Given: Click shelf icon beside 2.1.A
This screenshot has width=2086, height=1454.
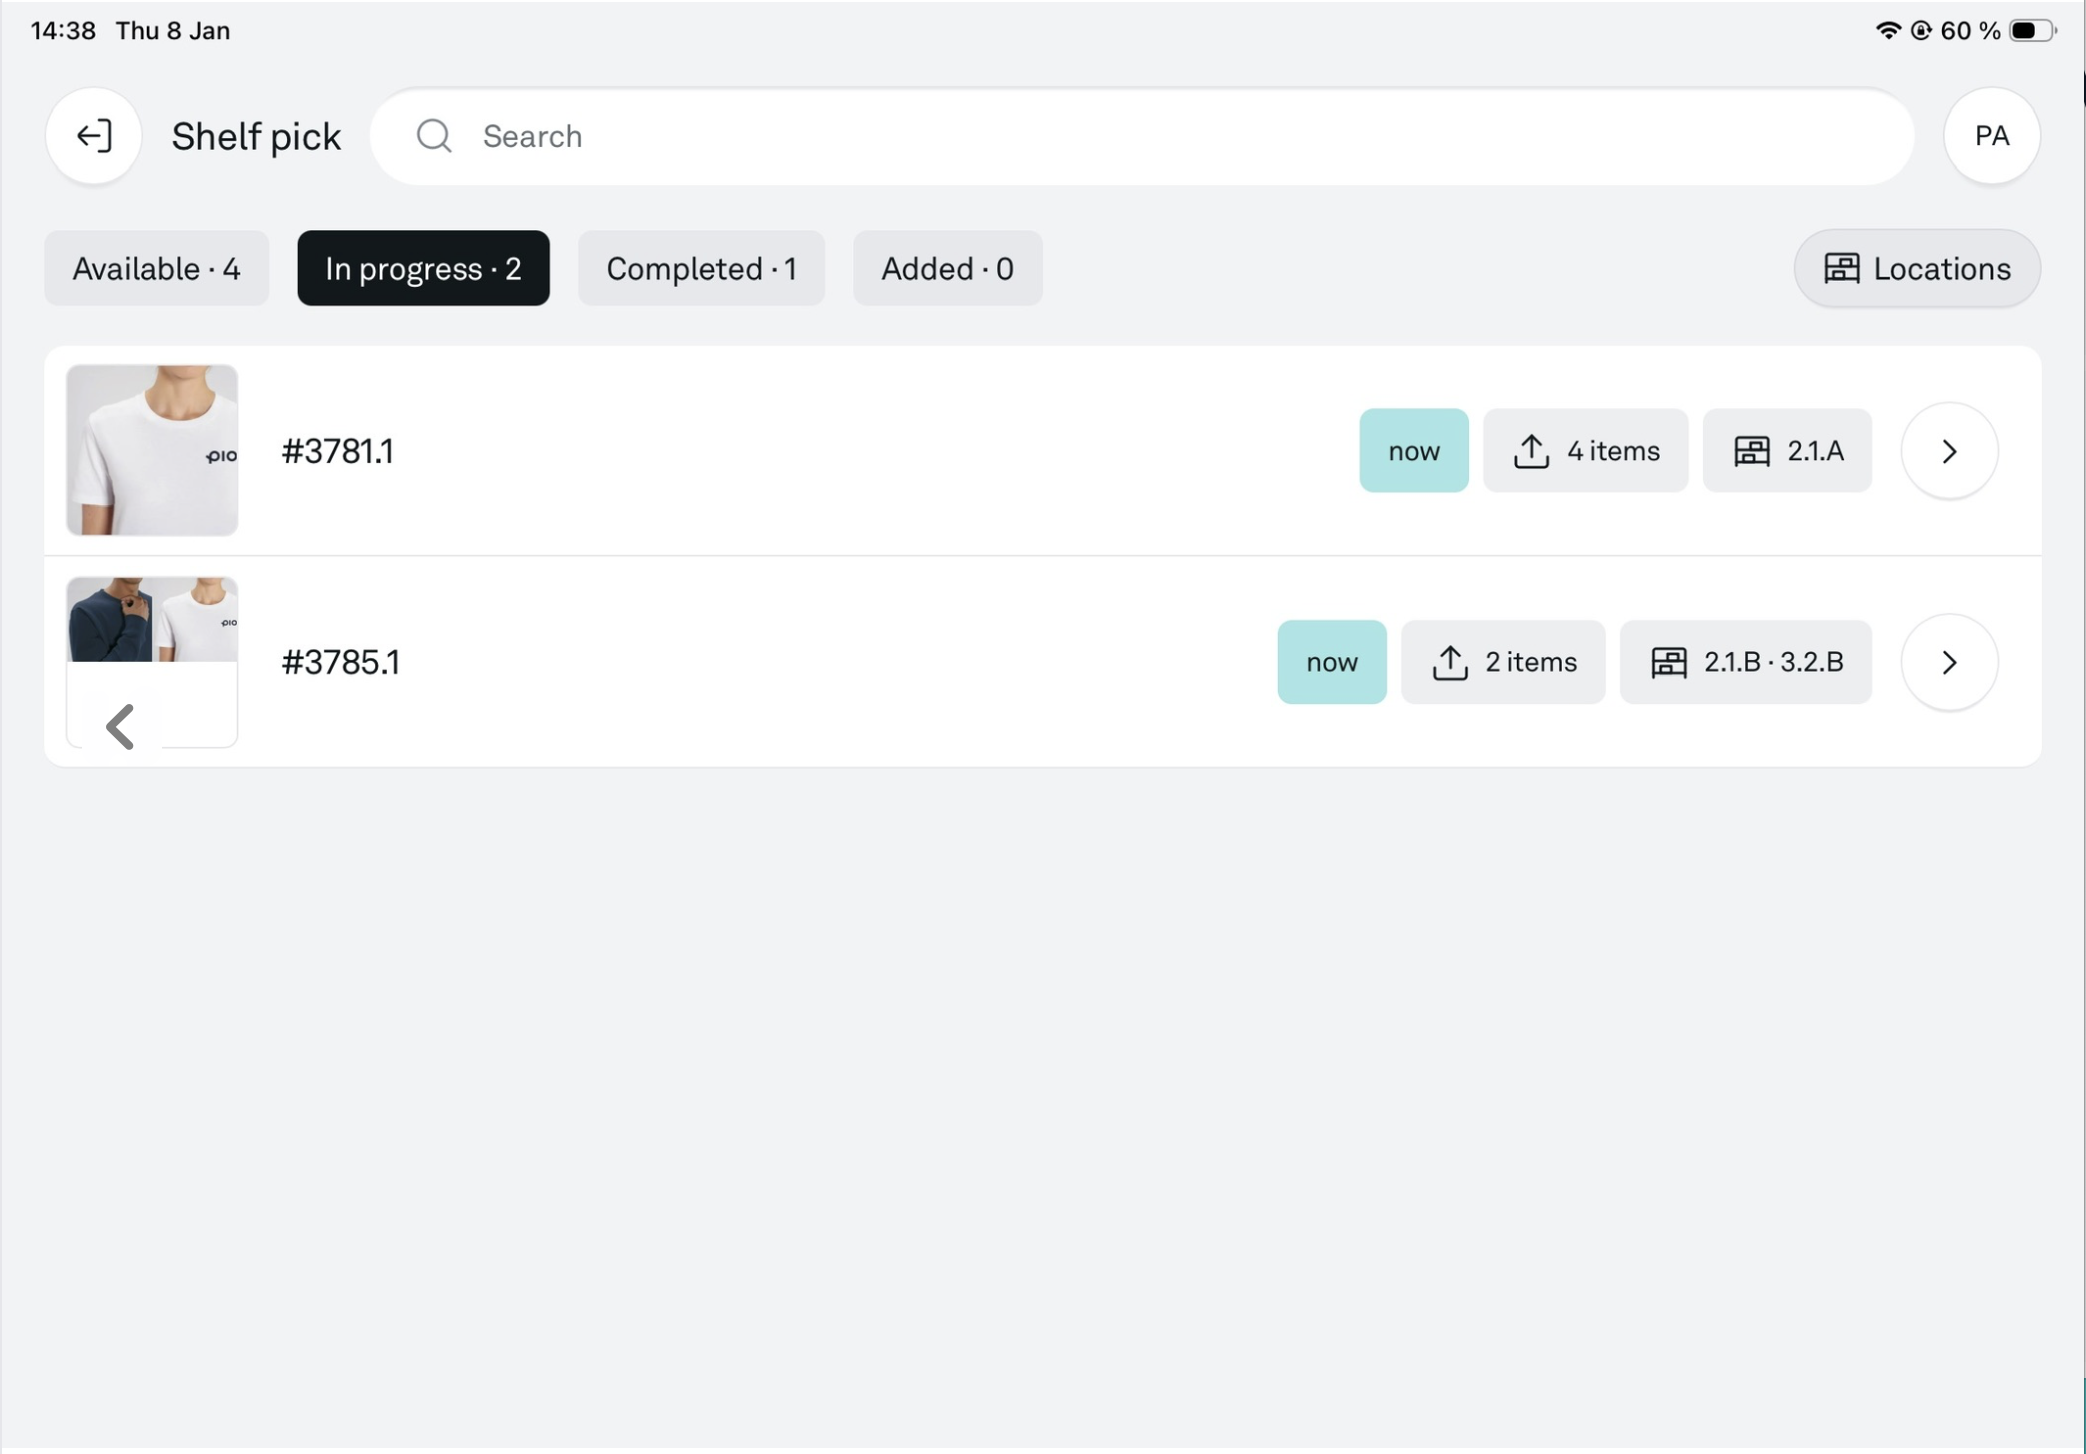Looking at the screenshot, I should pos(1751,451).
